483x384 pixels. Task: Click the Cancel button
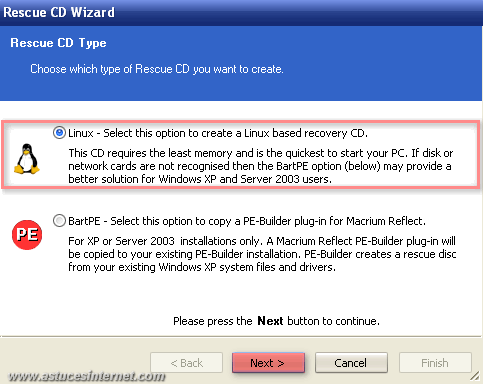[351, 363]
